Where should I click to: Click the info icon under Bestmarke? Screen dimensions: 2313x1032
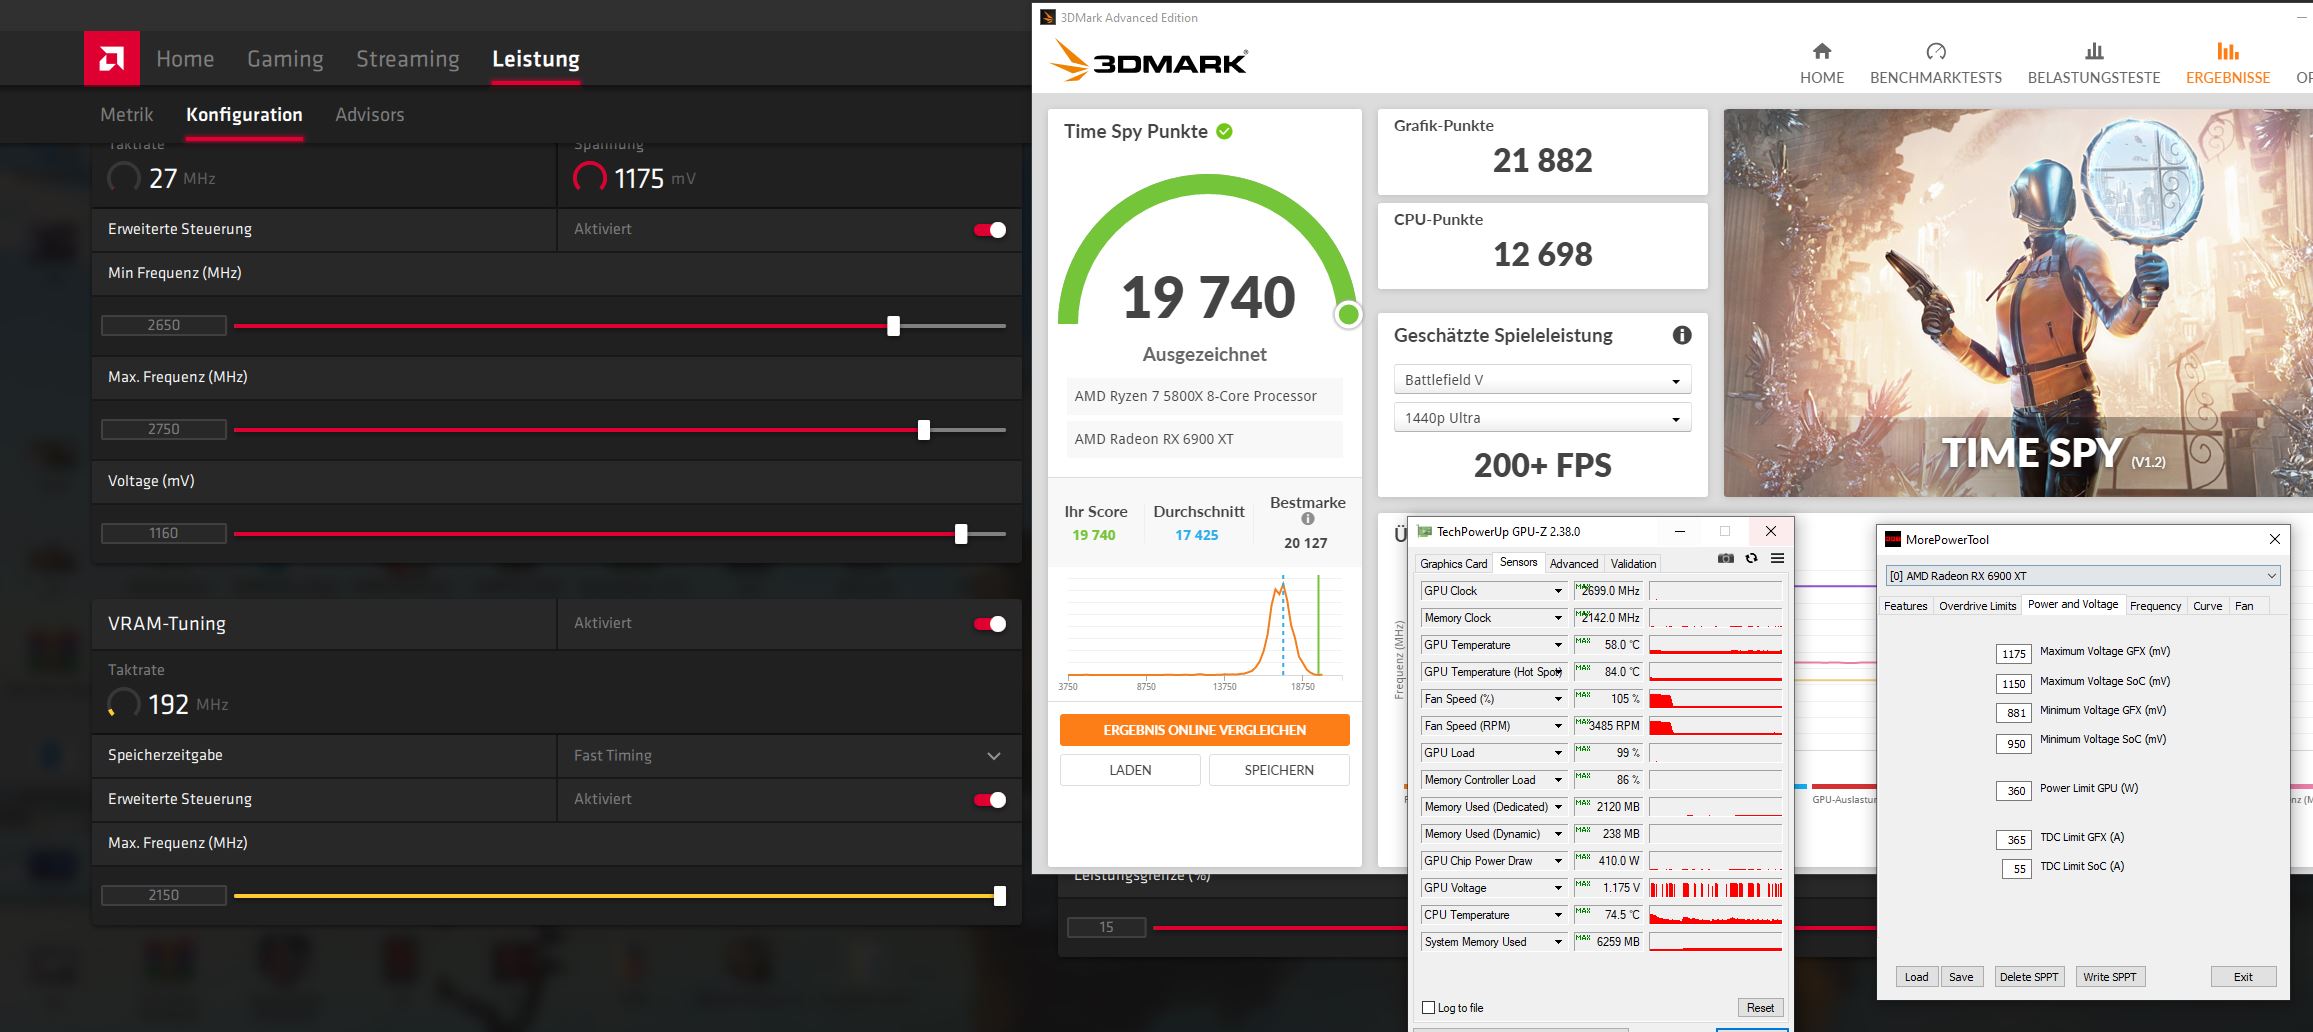pyautogui.click(x=1308, y=519)
